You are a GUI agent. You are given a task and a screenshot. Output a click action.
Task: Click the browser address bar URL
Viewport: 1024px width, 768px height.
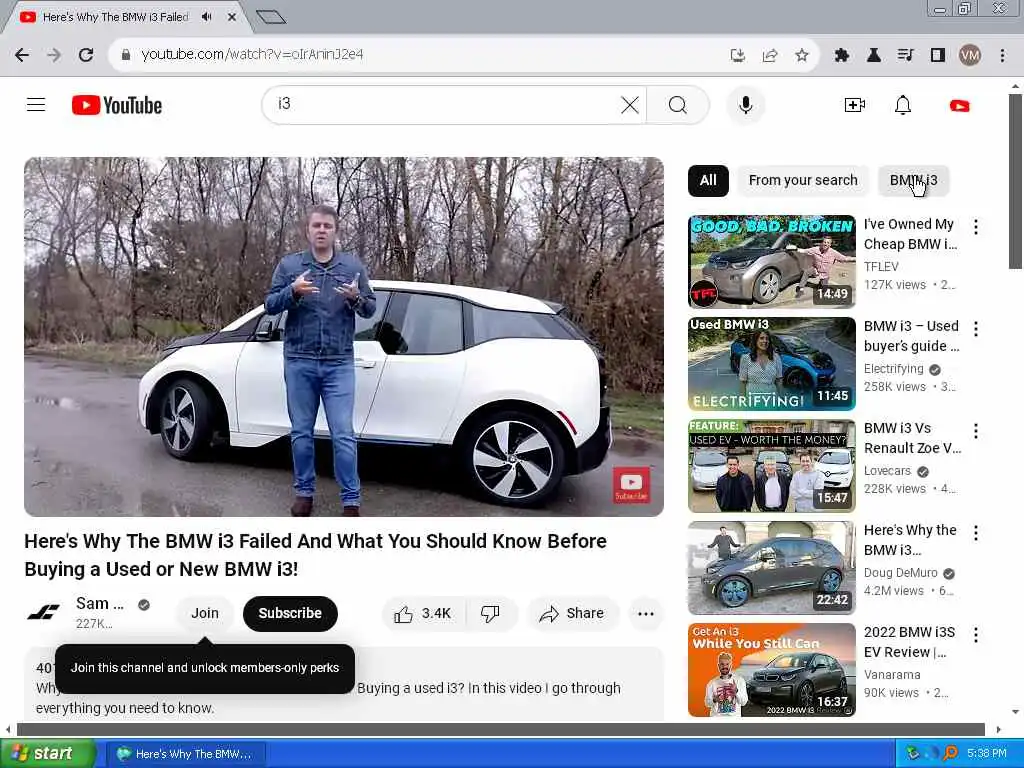point(252,55)
